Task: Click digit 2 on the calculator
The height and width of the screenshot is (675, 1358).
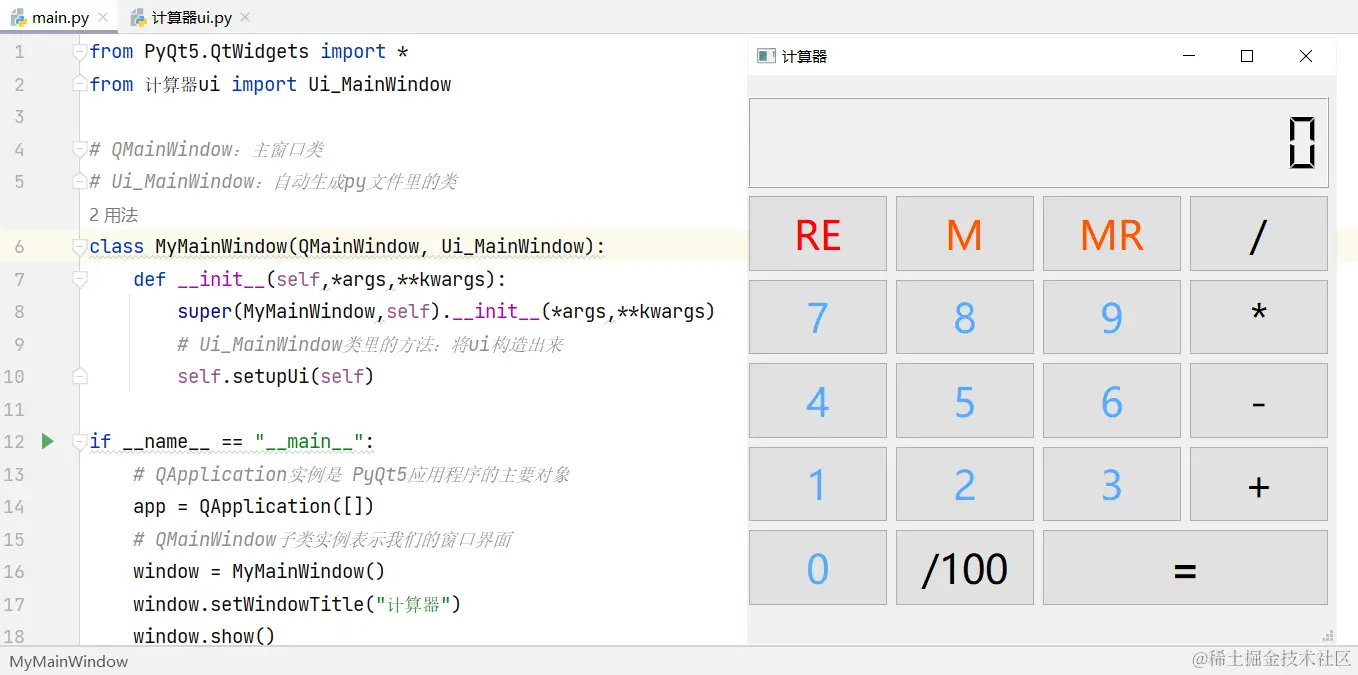Action: click(964, 484)
